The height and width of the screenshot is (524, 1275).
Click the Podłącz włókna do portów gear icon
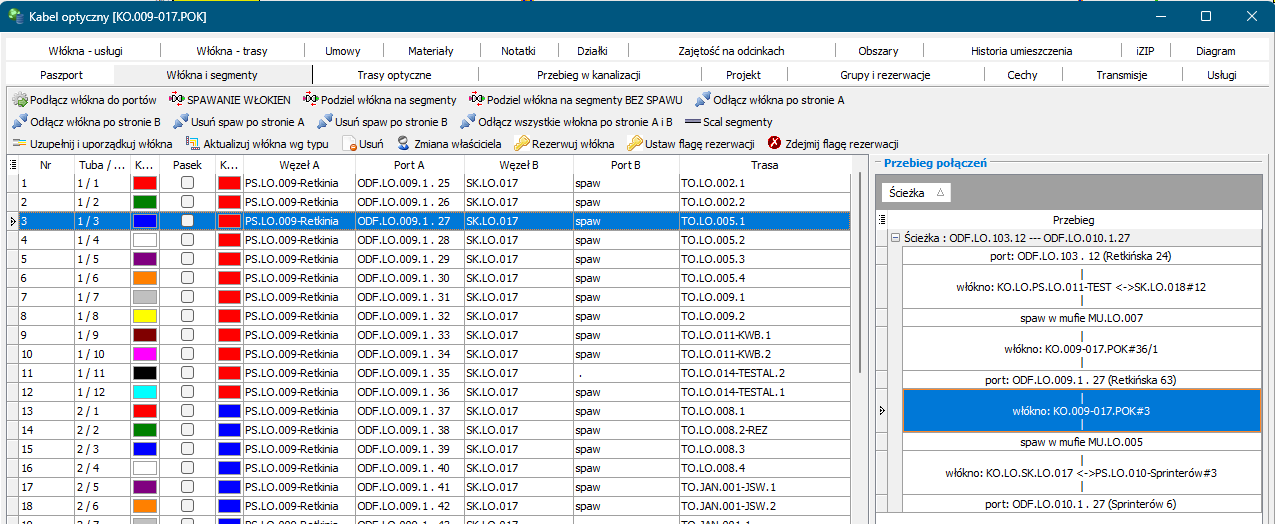(20, 100)
